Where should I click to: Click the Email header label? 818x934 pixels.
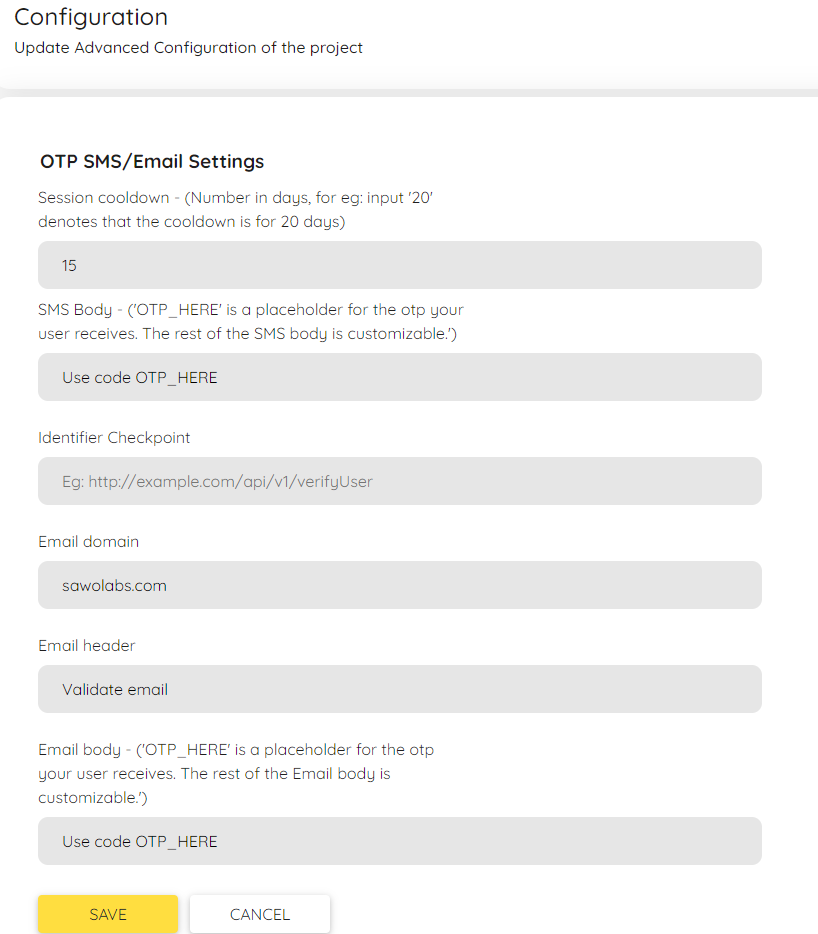pyautogui.click(x=86, y=646)
